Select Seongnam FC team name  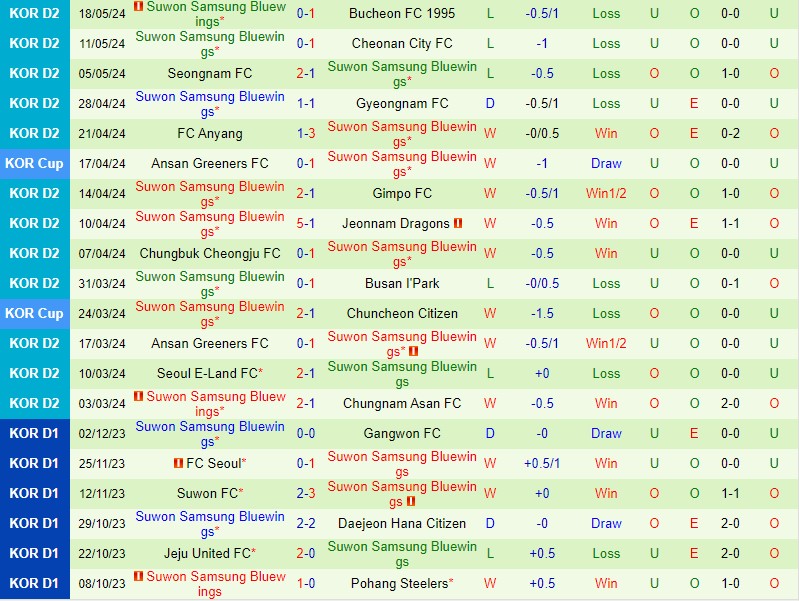pos(210,73)
